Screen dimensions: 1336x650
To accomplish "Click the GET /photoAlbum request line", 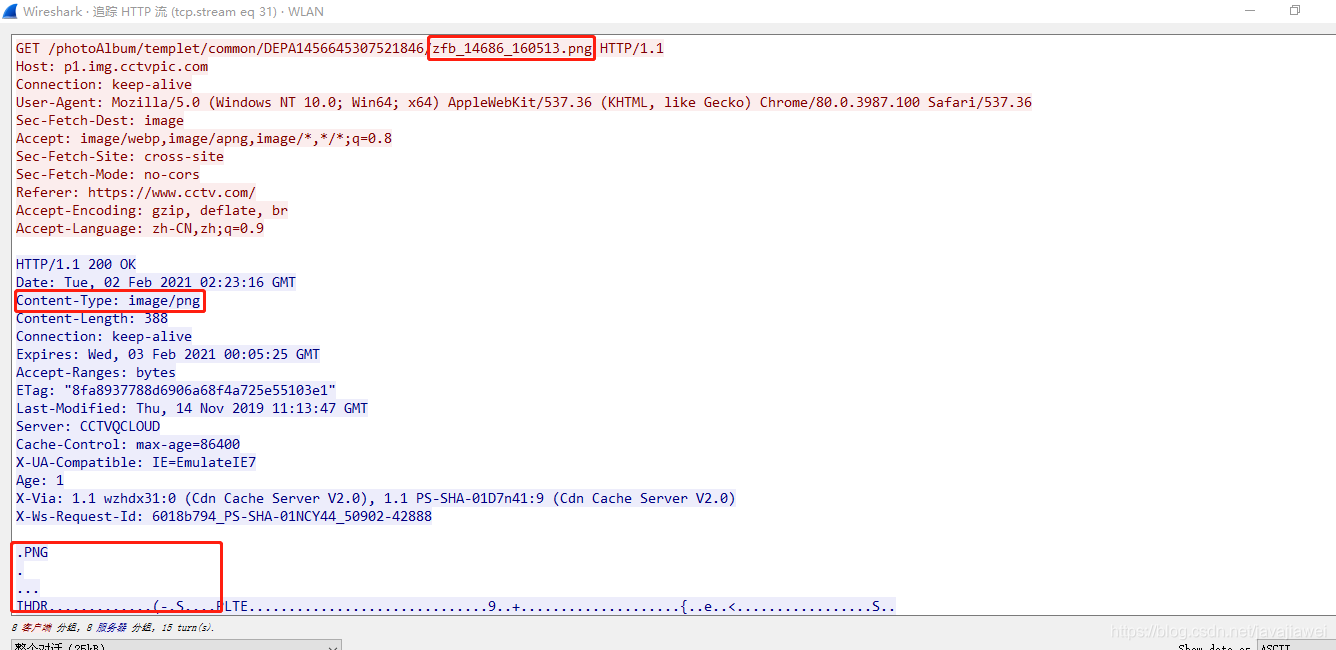I will point(340,48).
